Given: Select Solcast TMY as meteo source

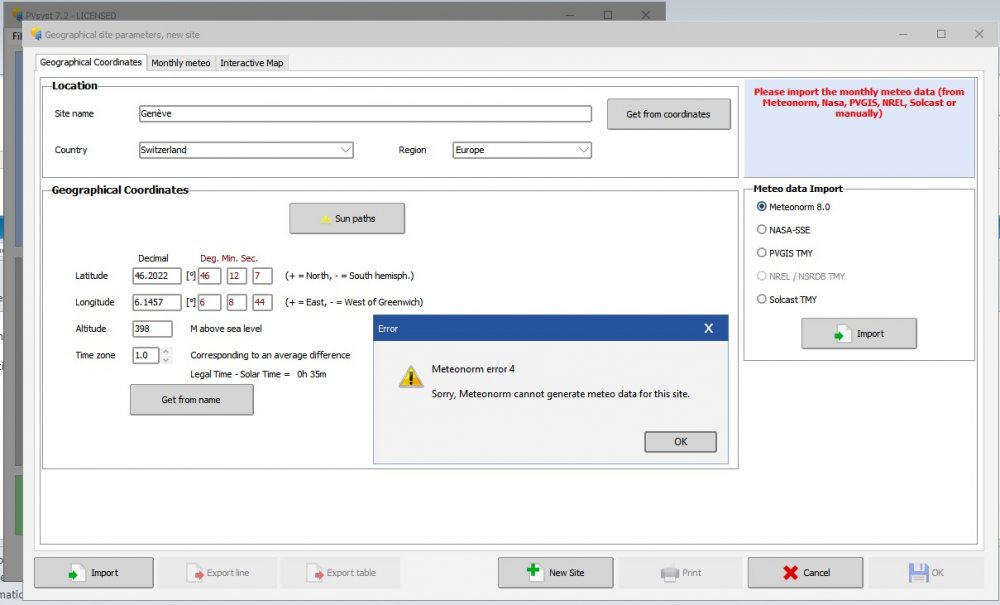Looking at the screenshot, I should [x=762, y=299].
